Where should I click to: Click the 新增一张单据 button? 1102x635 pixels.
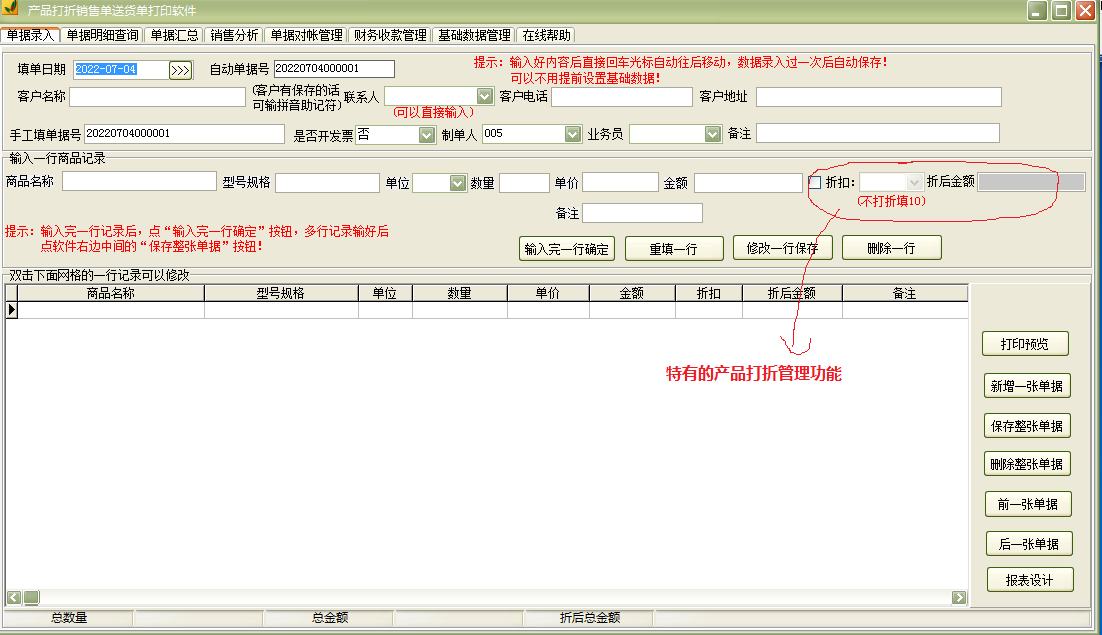(1027, 386)
